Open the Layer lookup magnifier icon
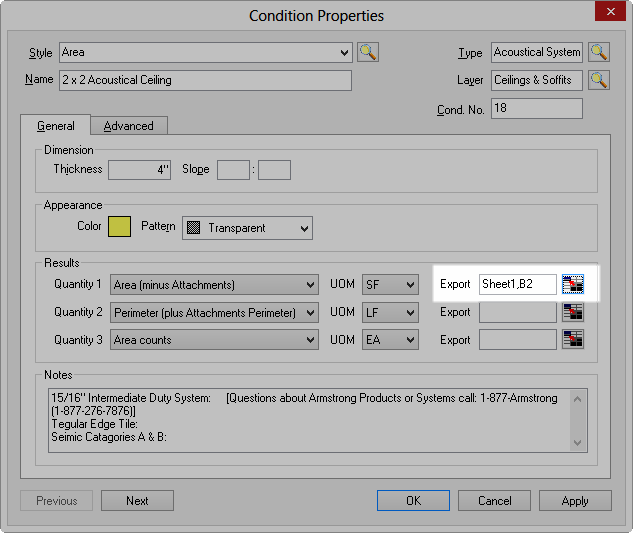 point(599,80)
